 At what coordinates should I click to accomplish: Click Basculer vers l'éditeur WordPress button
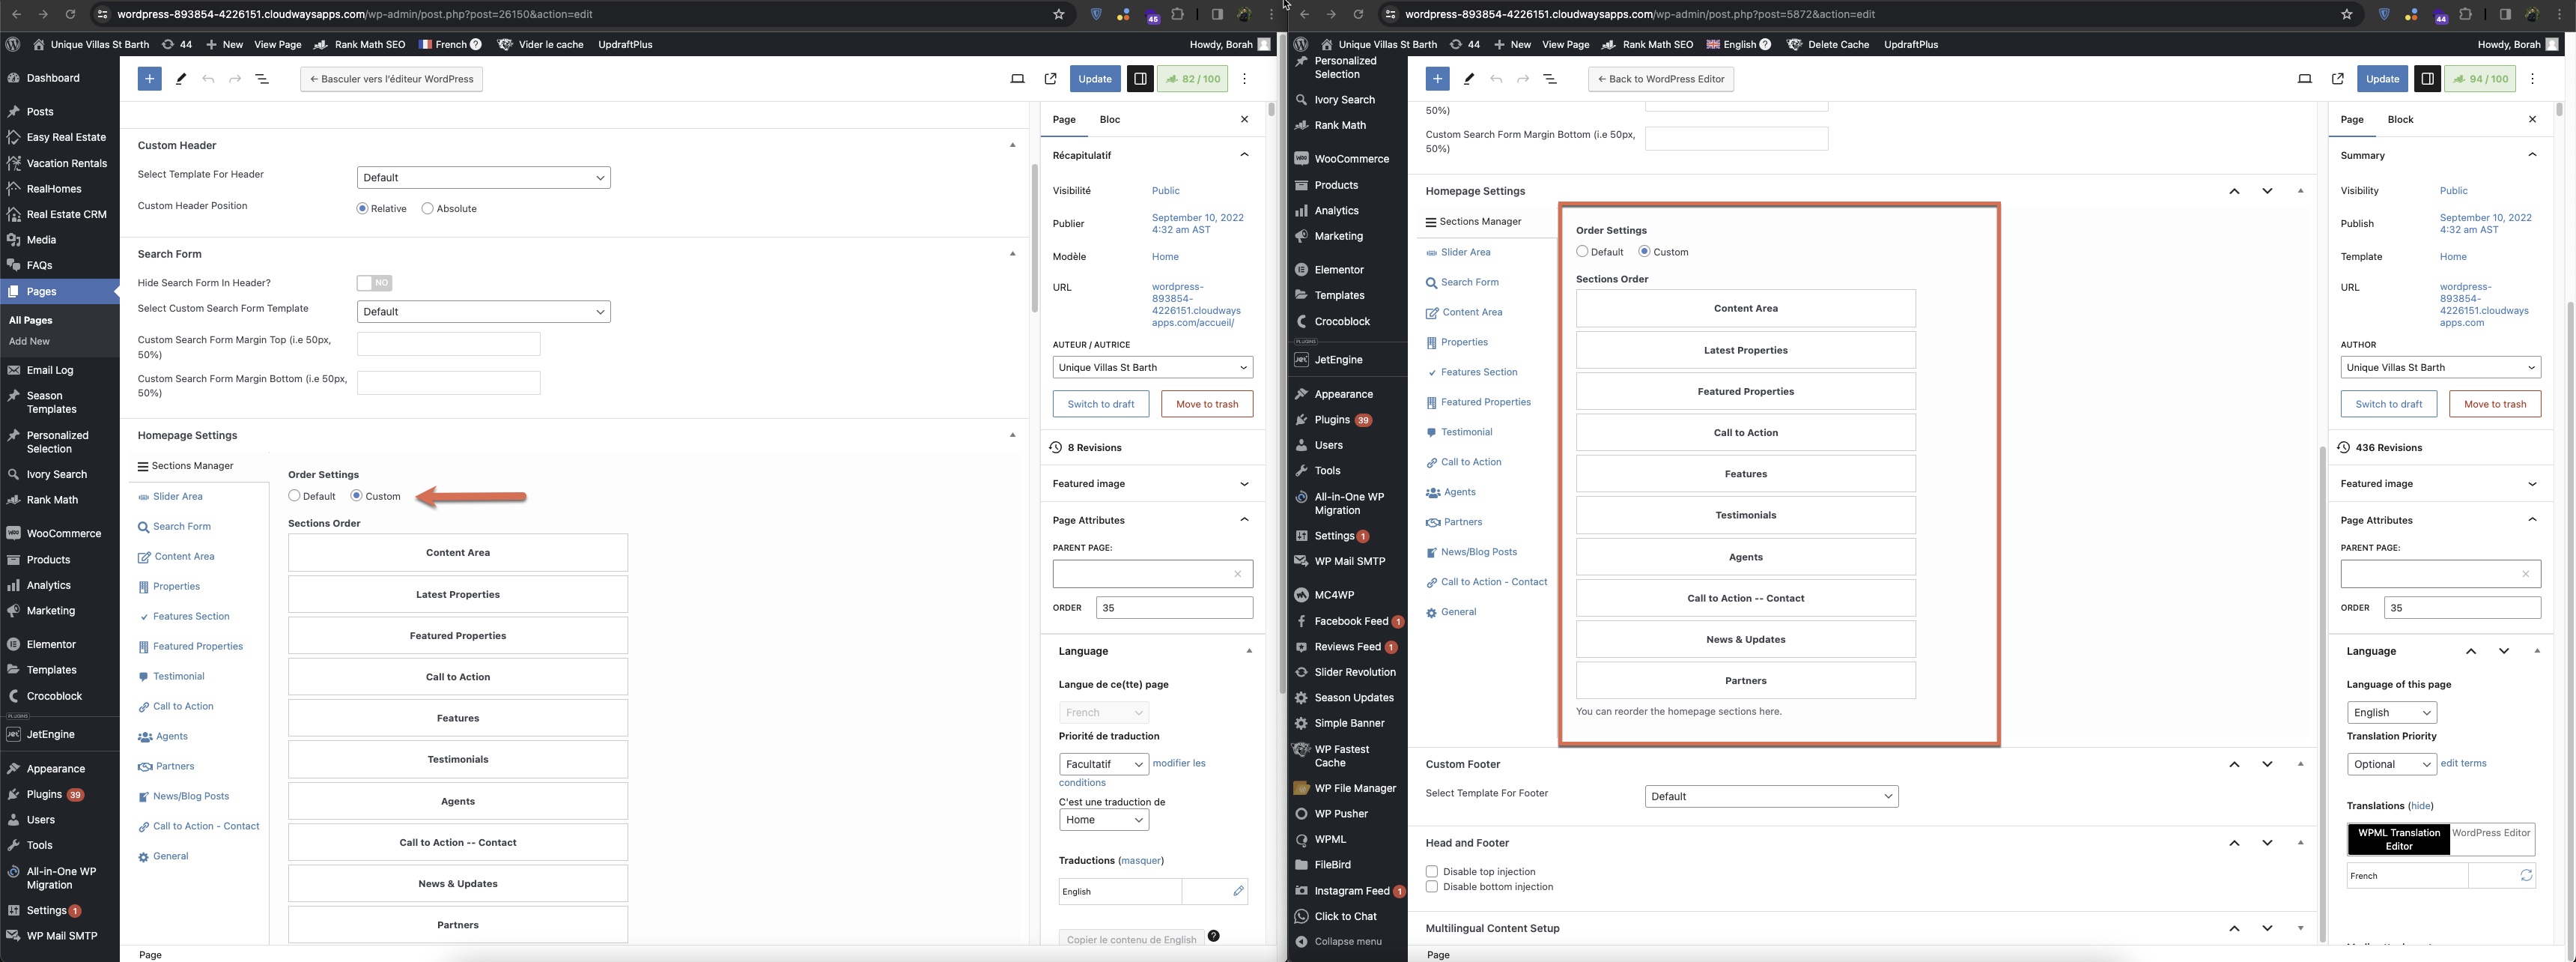coord(391,79)
